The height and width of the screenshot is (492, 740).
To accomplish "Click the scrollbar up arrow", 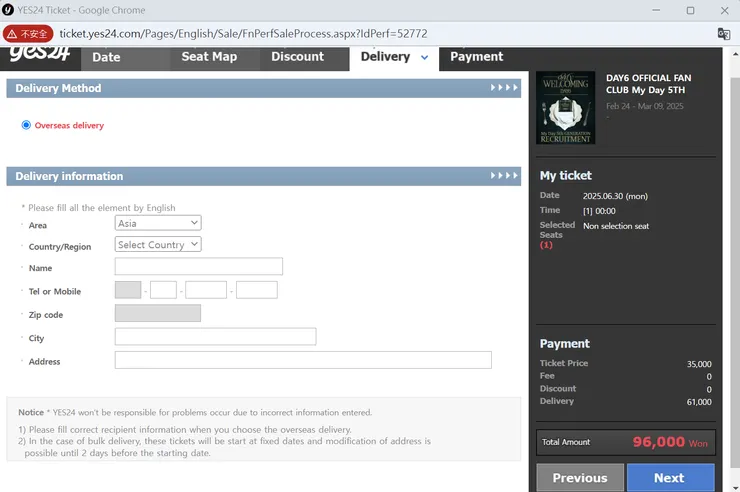I will coord(735,53).
